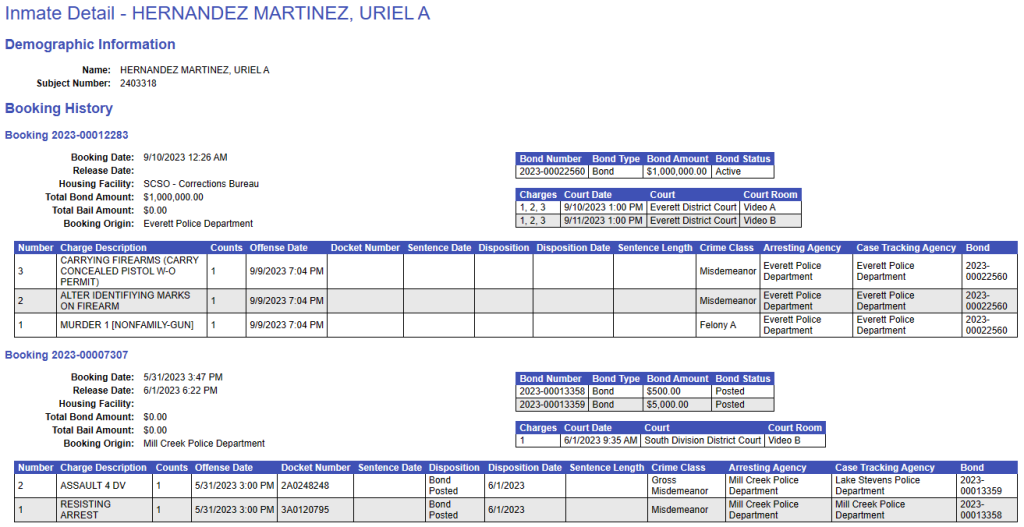Click the Inmate Detail page title

217,13
